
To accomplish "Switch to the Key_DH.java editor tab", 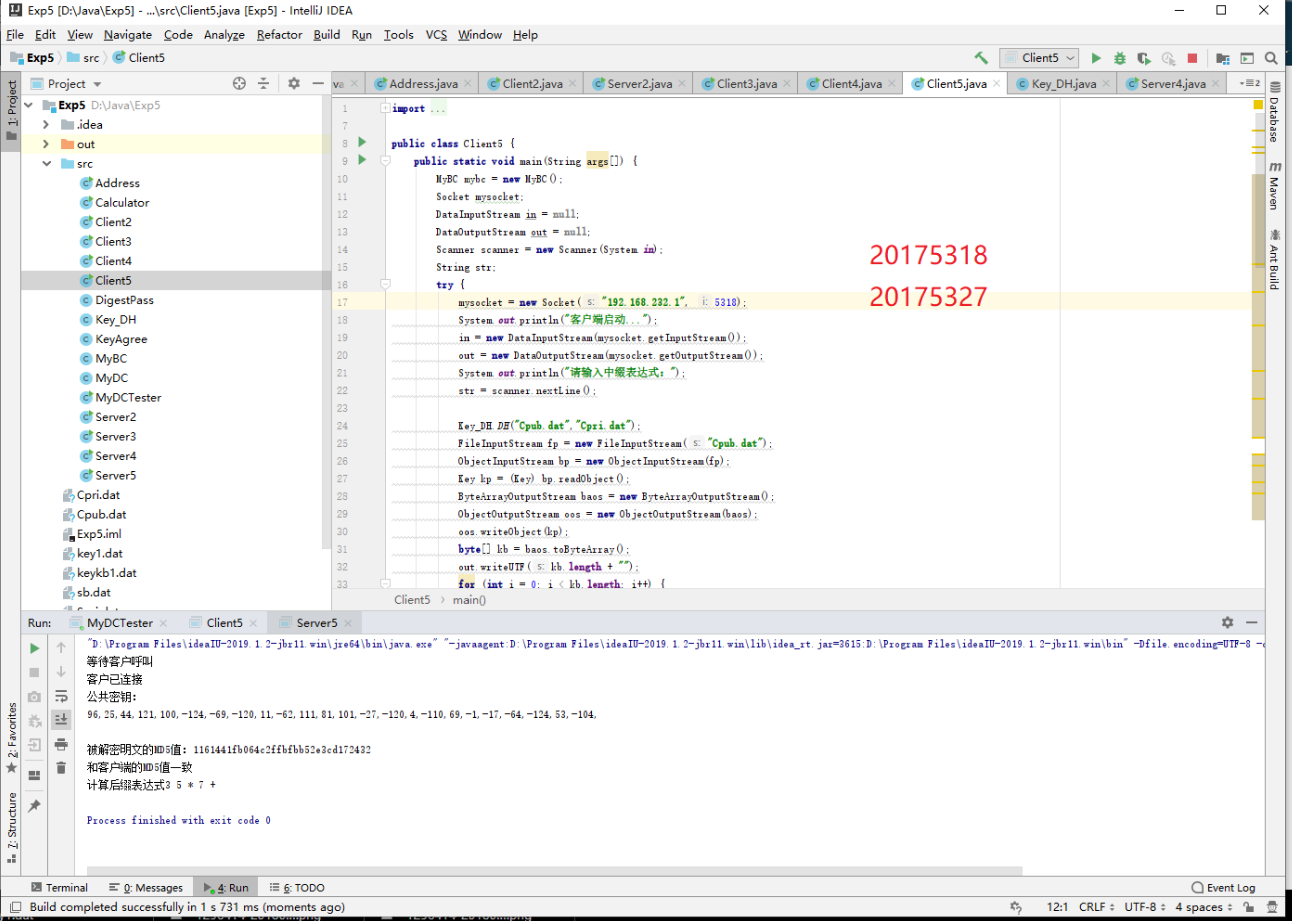I will pos(1063,84).
